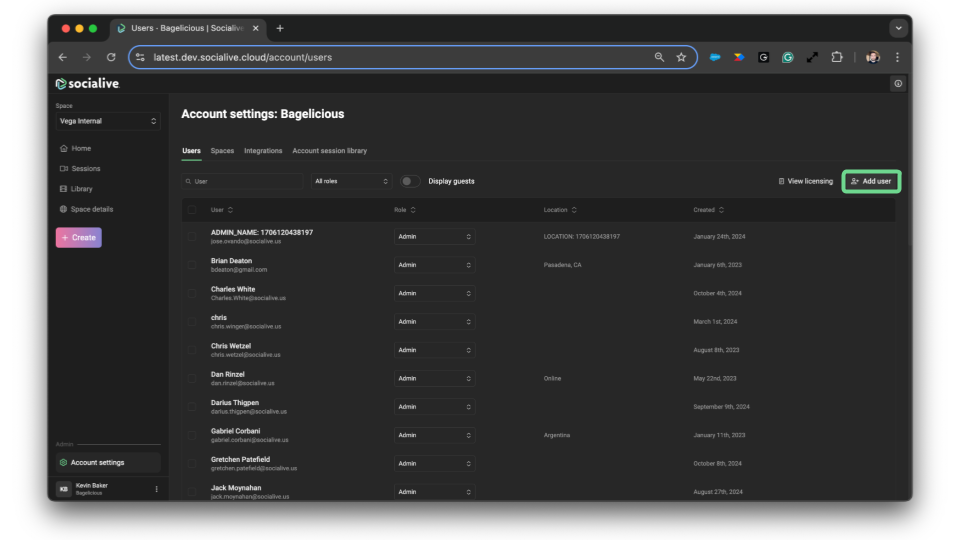Click the pink Create button
This screenshot has width=960, height=540.
[x=79, y=238]
